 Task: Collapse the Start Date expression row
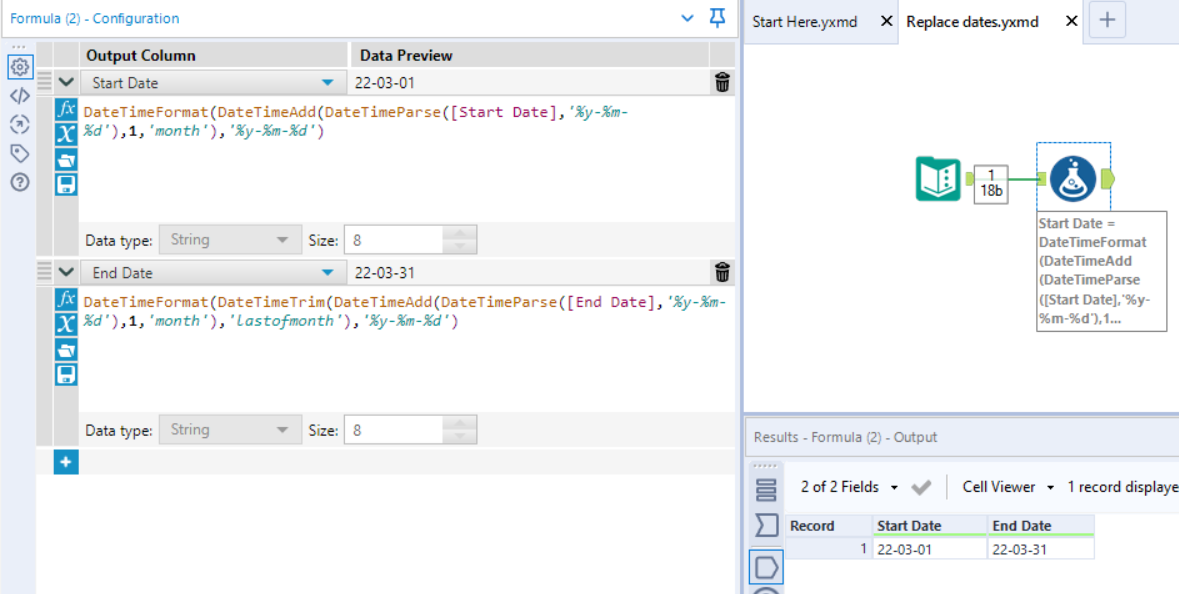point(66,83)
